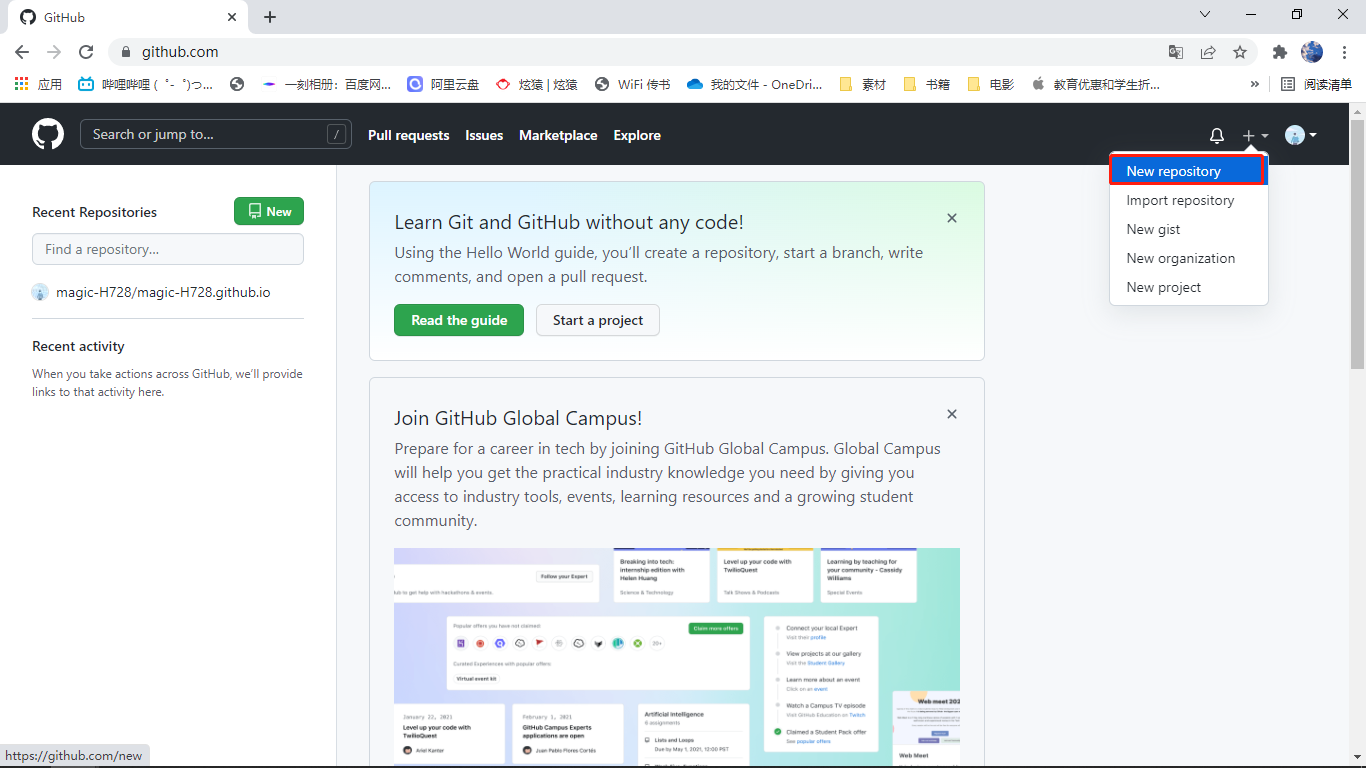Click the GitHub Octocat logo
1366x768 pixels.
(x=48, y=134)
